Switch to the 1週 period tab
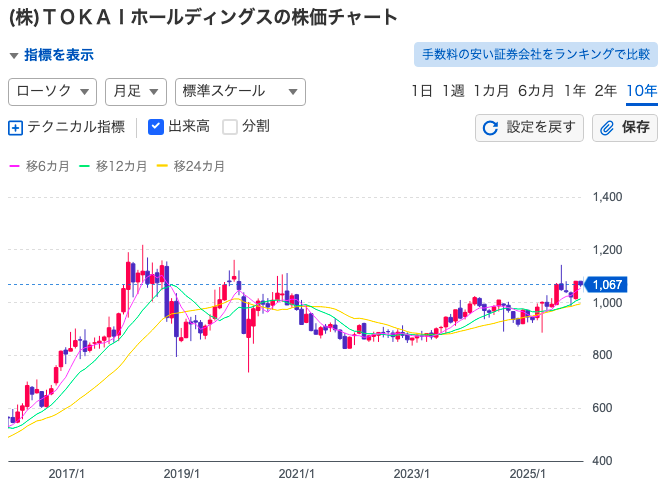667x492 pixels. click(453, 91)
